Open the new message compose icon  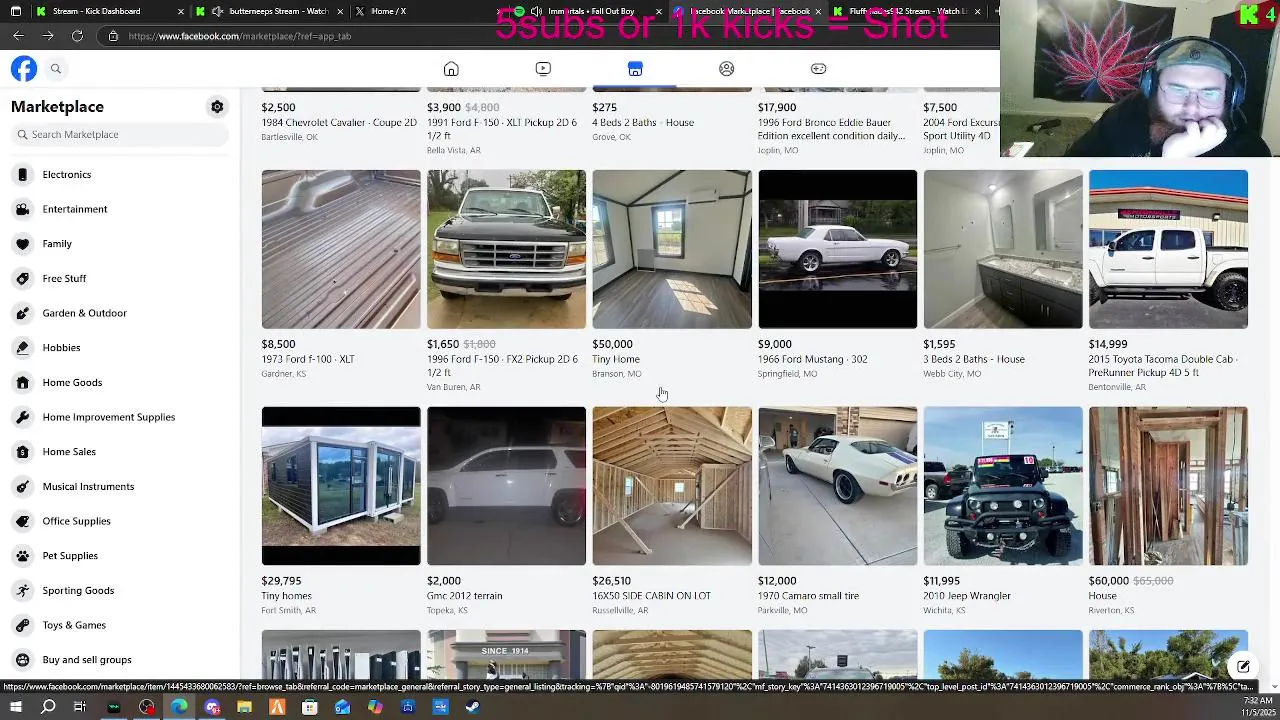[1243, 666]
